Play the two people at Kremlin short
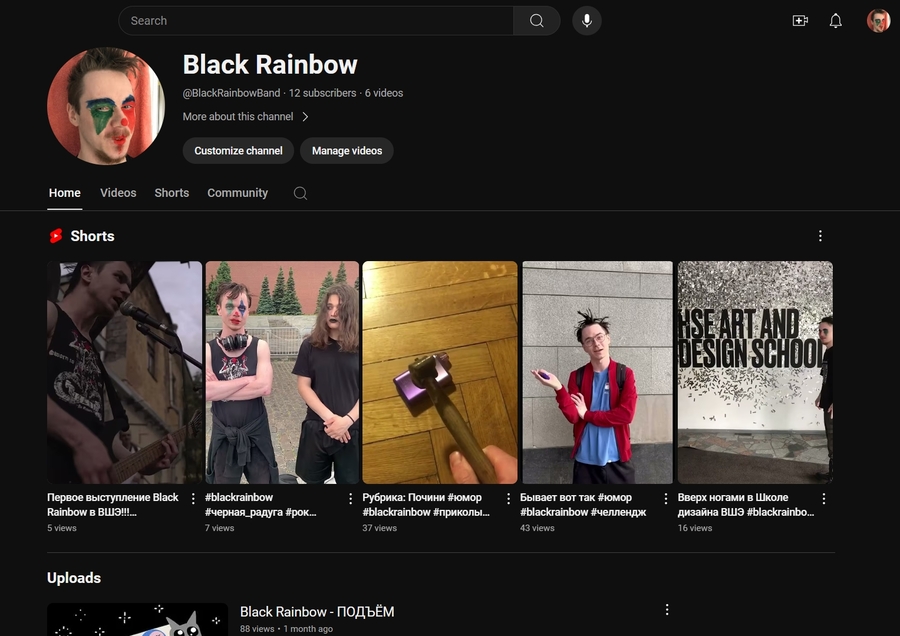The image size is (900, 636). coord(282,372)
